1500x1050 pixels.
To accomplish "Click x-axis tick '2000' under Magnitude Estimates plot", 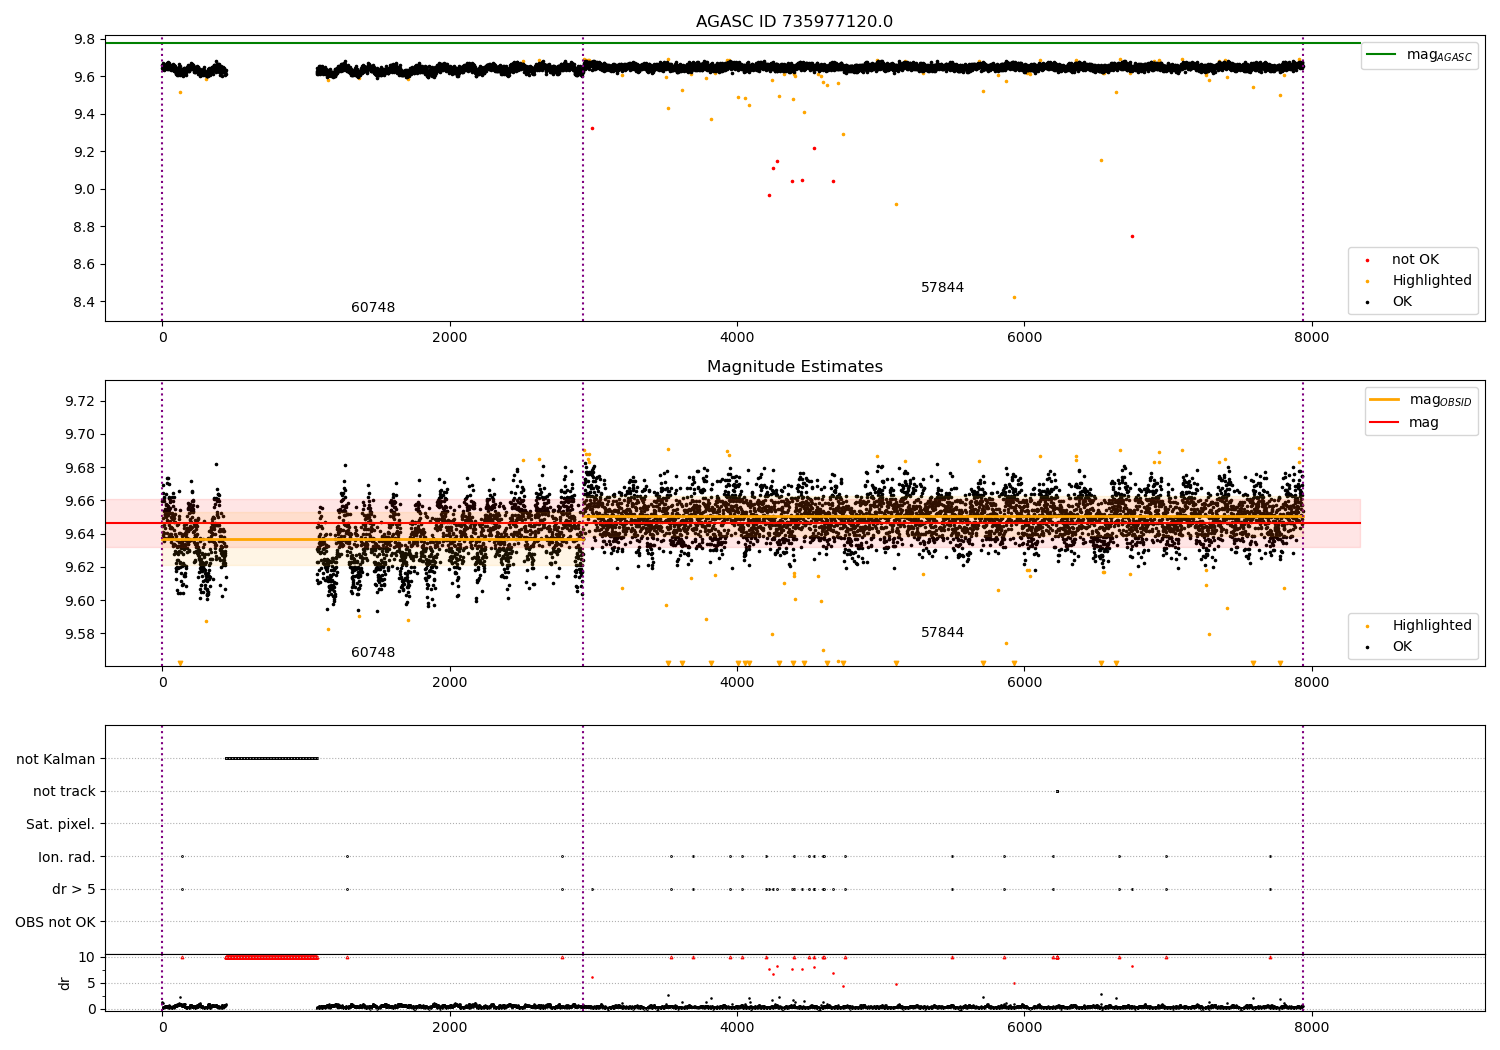I will (x=450, y=683).
